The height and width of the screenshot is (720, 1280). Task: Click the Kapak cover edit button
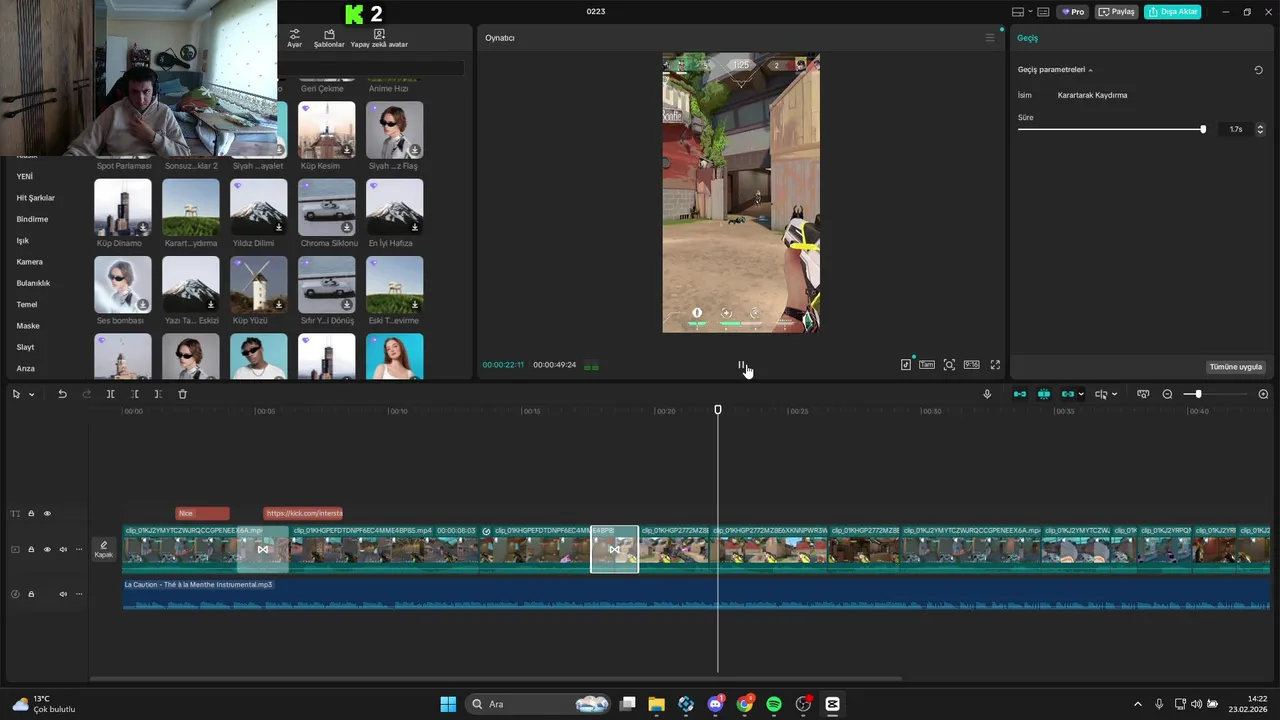pyautogui.click(x=104, y=549)
